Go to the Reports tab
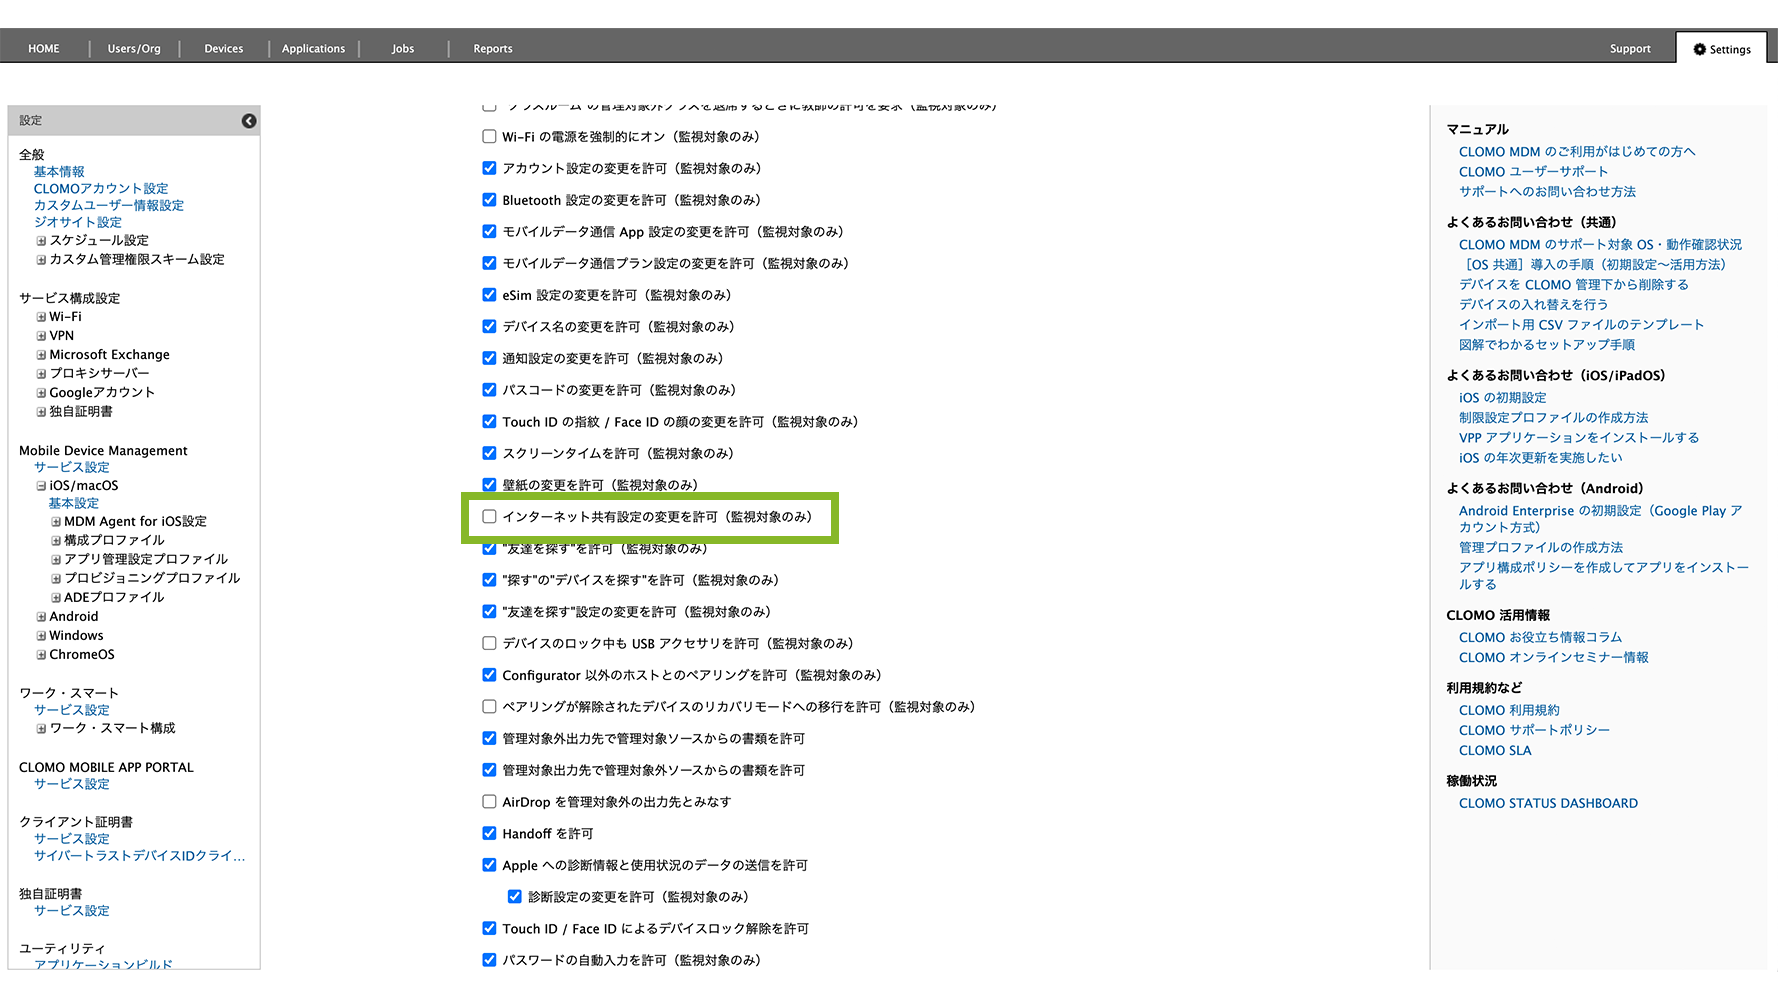The height and width of the screenshot is (1000, 1778). coord(492,49)
